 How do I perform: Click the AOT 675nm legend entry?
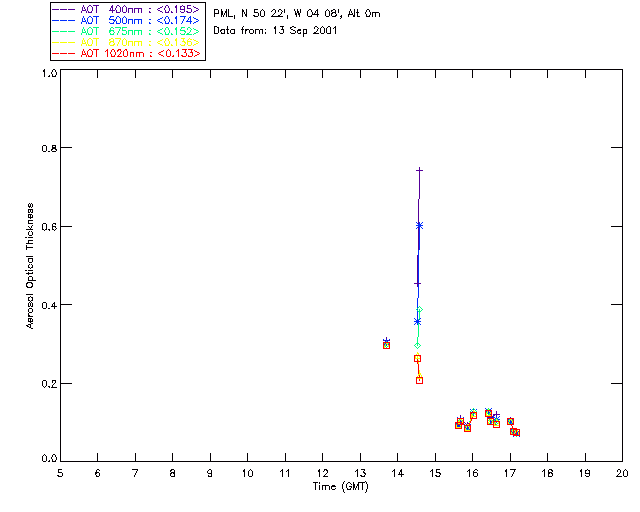[x=126, y=31]
